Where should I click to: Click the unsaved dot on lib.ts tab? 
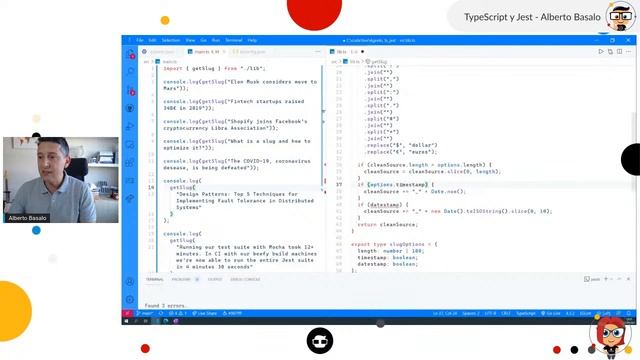tap(362, 52)
